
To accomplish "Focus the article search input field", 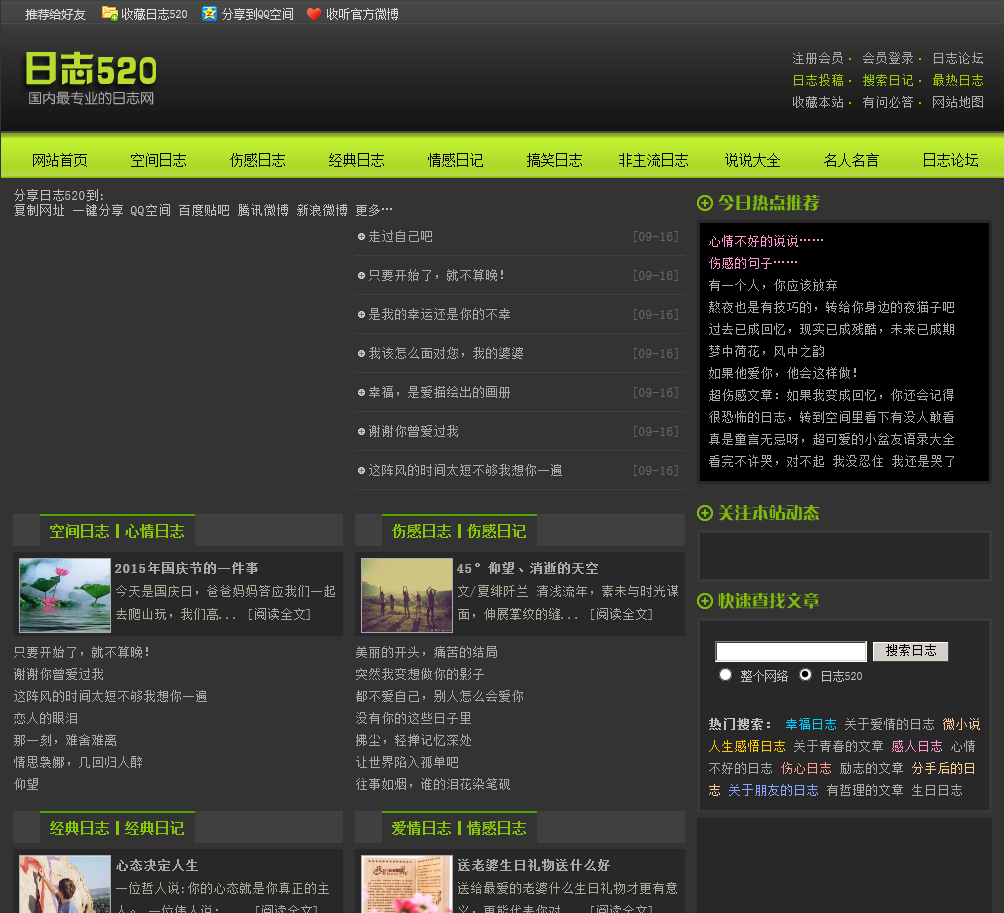I will pyautogui.click(x=791, y=652).
